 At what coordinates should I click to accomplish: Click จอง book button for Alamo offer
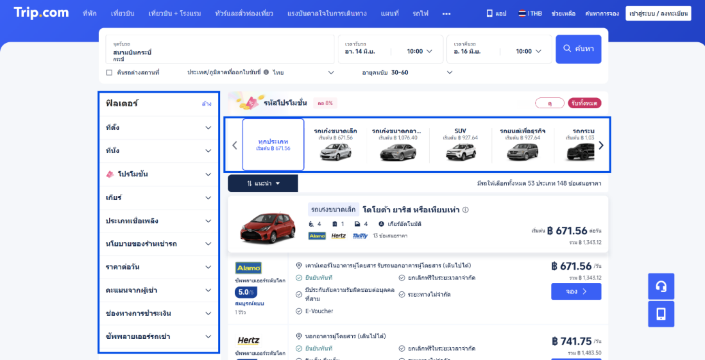[576, 291]
